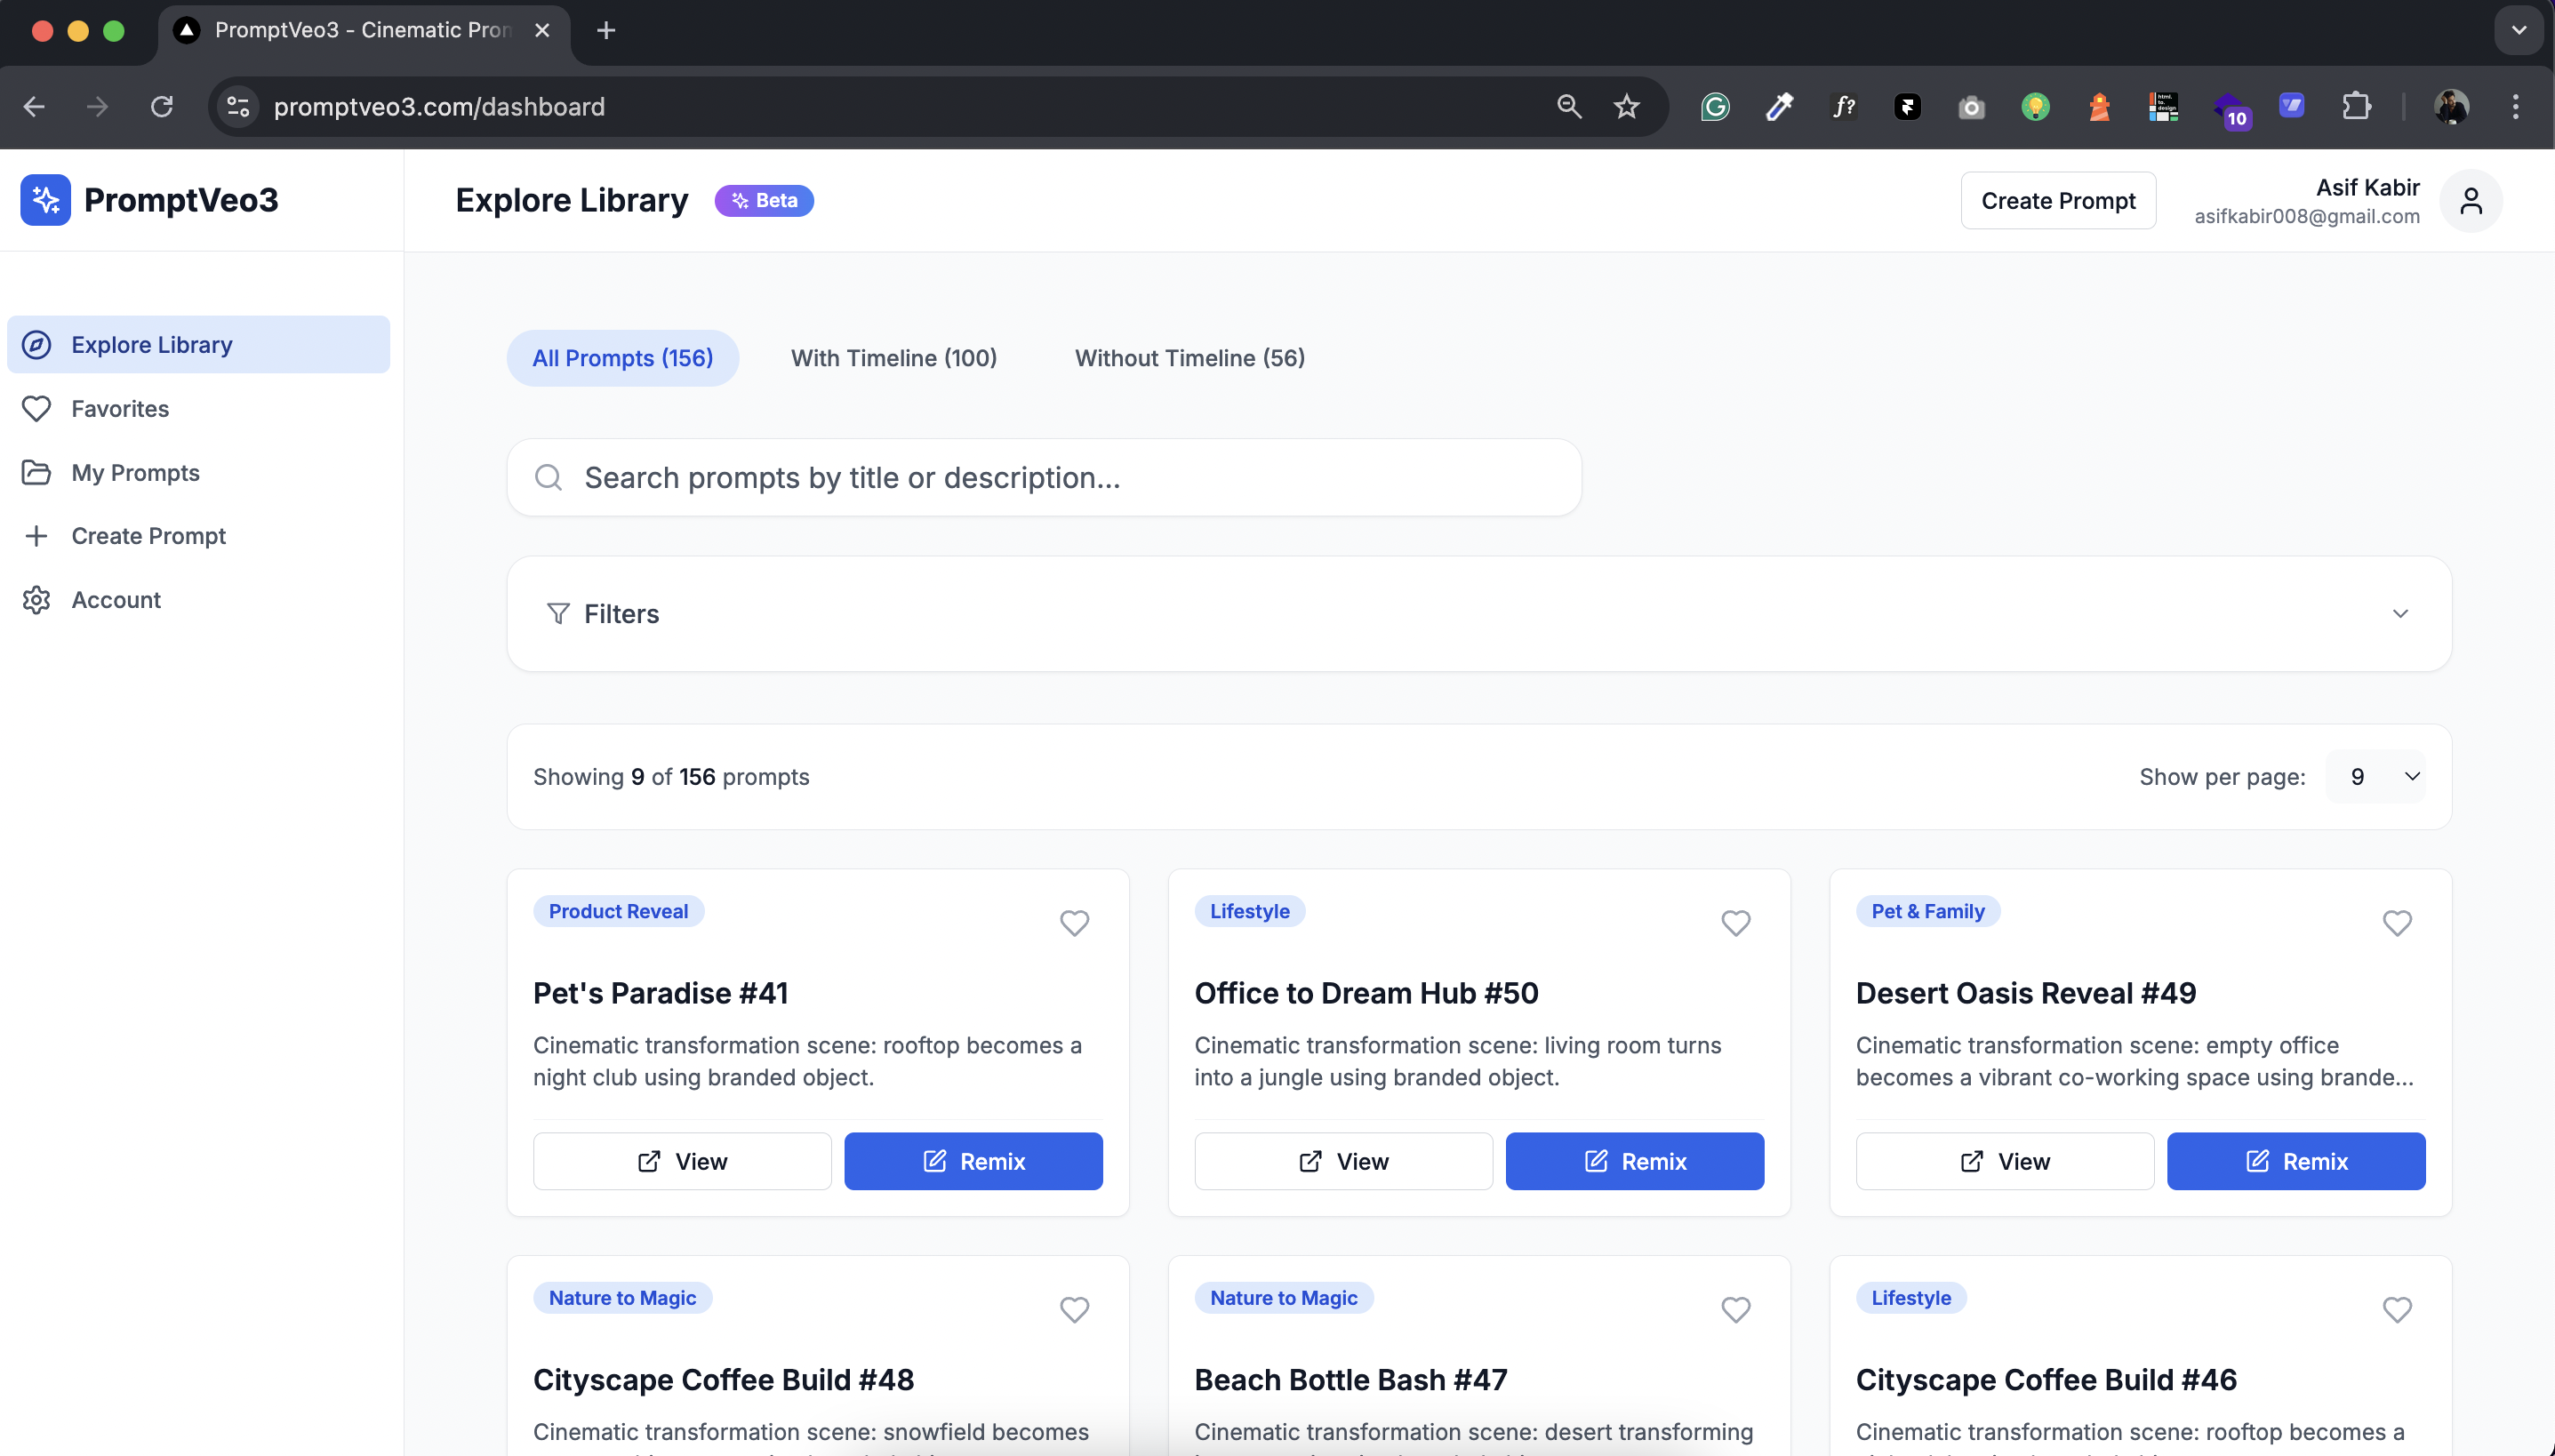Image resolution: width=2555 pixels, height=1456 pixels.
Task: Open Explore Library in the sidebar
Action: (198, 345)
